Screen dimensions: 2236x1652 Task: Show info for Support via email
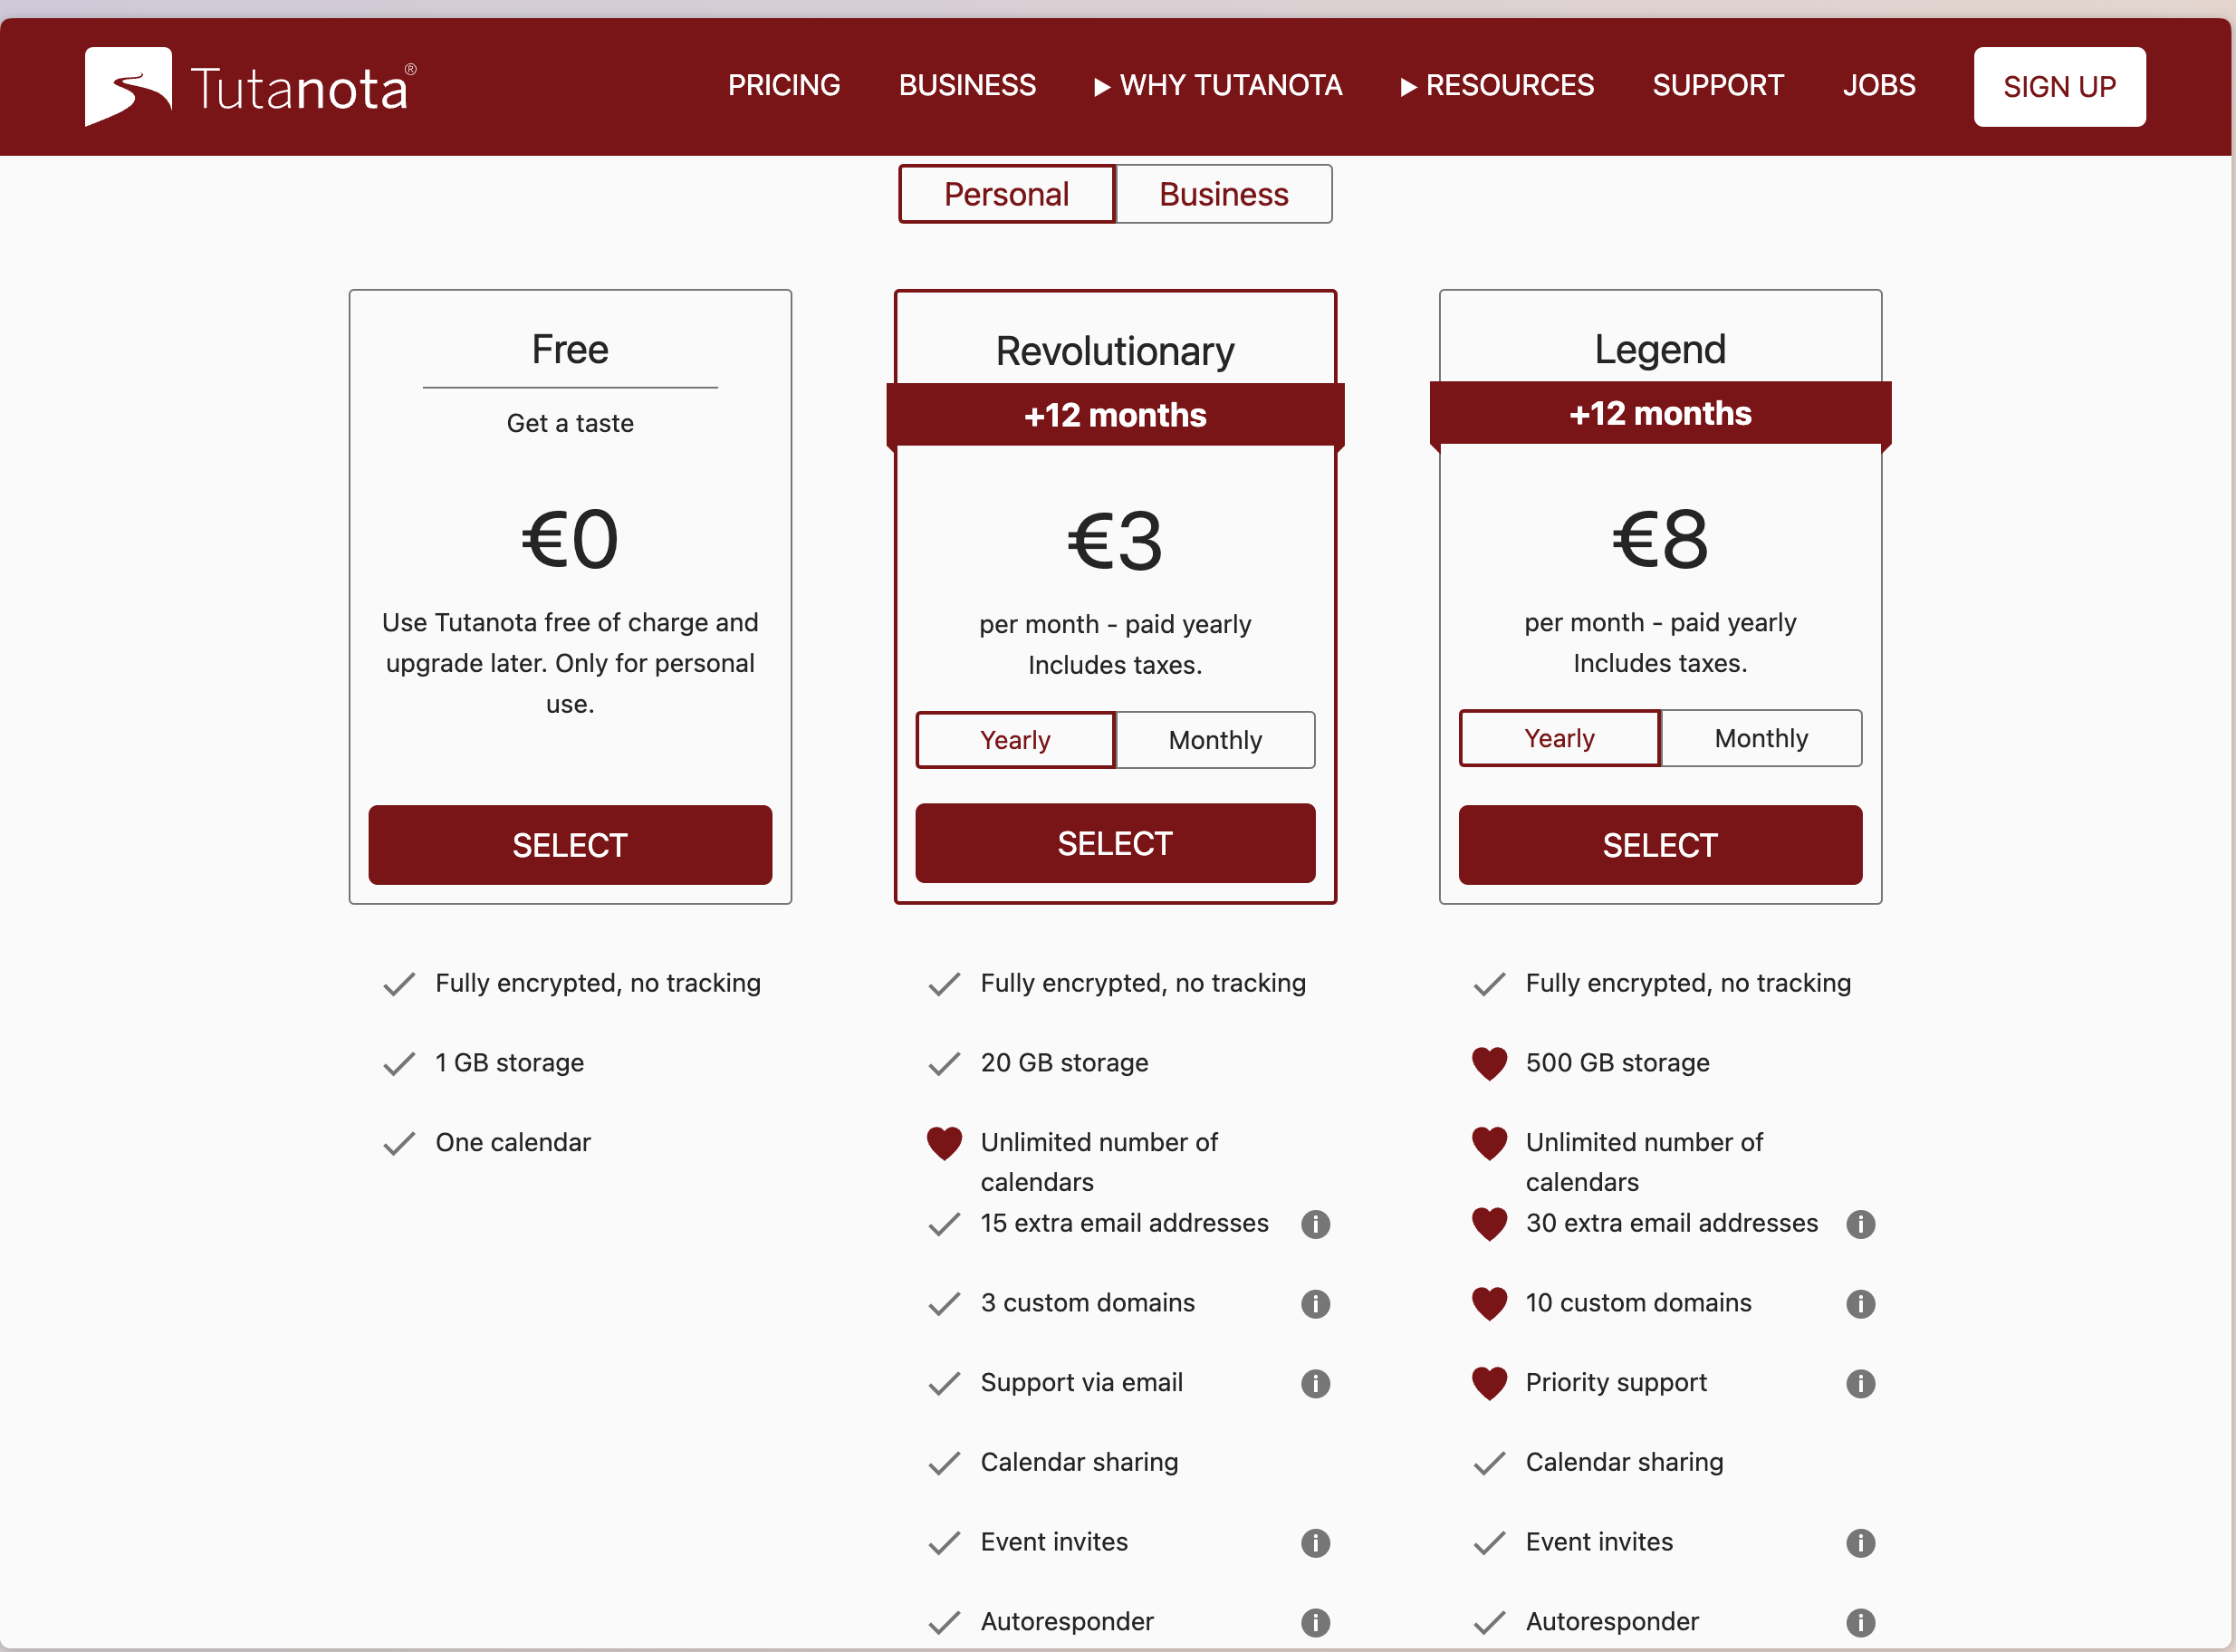[1315, 1384]
